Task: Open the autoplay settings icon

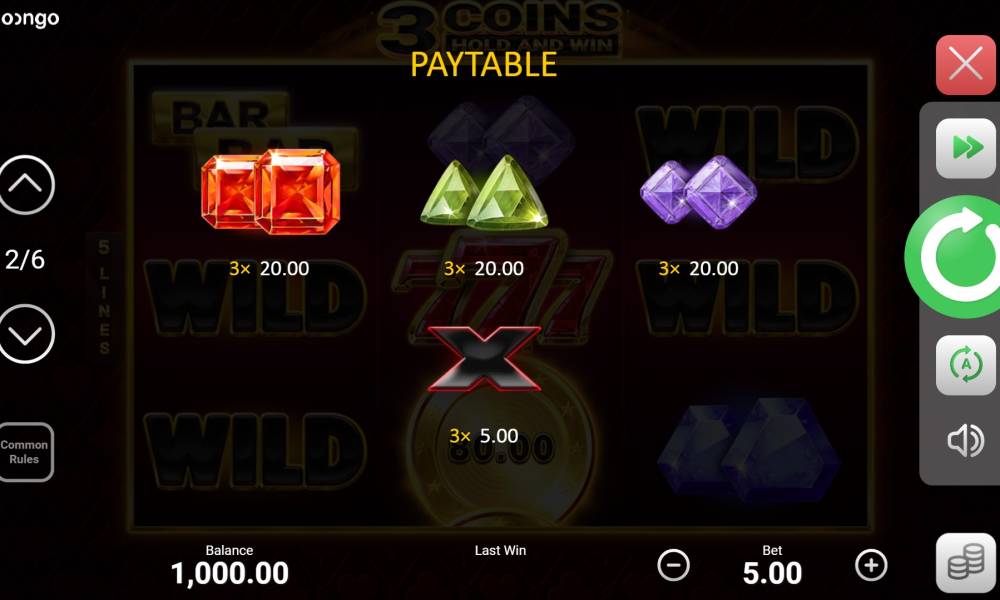Action: point(965,365)
